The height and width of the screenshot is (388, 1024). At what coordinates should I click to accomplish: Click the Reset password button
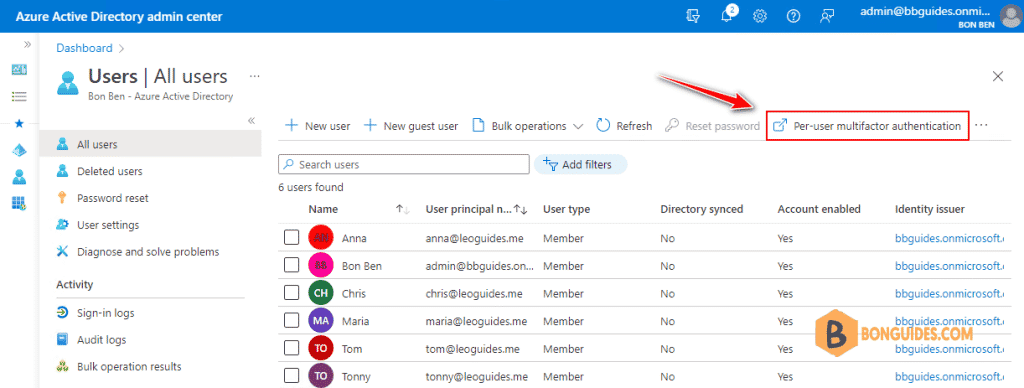pyautogui.click(x=712, y=126)
